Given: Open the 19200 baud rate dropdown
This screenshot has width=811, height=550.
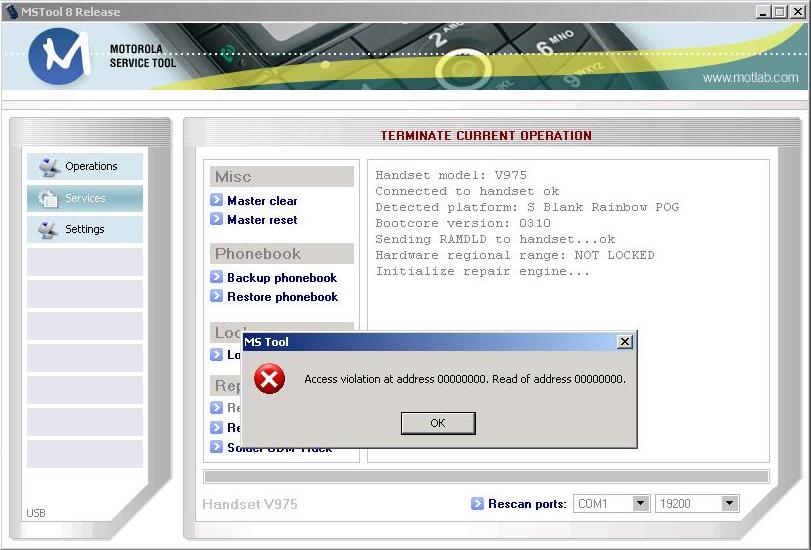Looking at the screenshot, I should click(729, 503).
